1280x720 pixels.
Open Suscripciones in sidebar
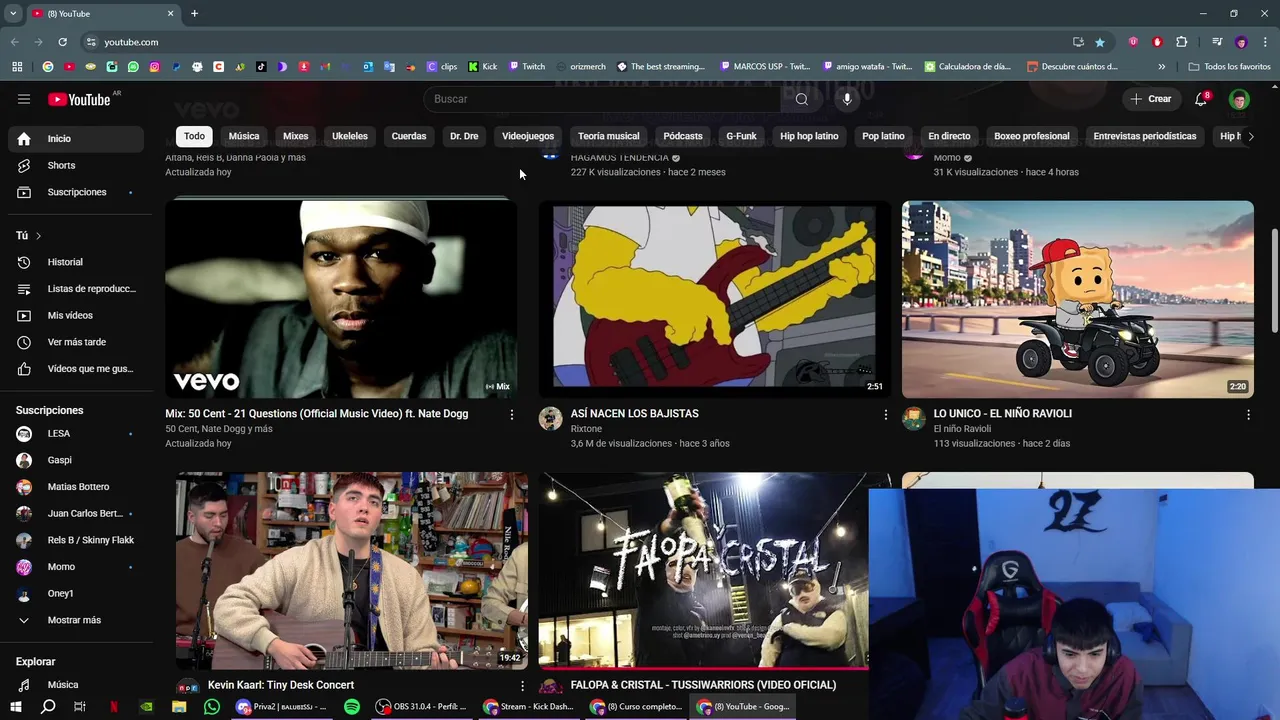click(75, 192)
